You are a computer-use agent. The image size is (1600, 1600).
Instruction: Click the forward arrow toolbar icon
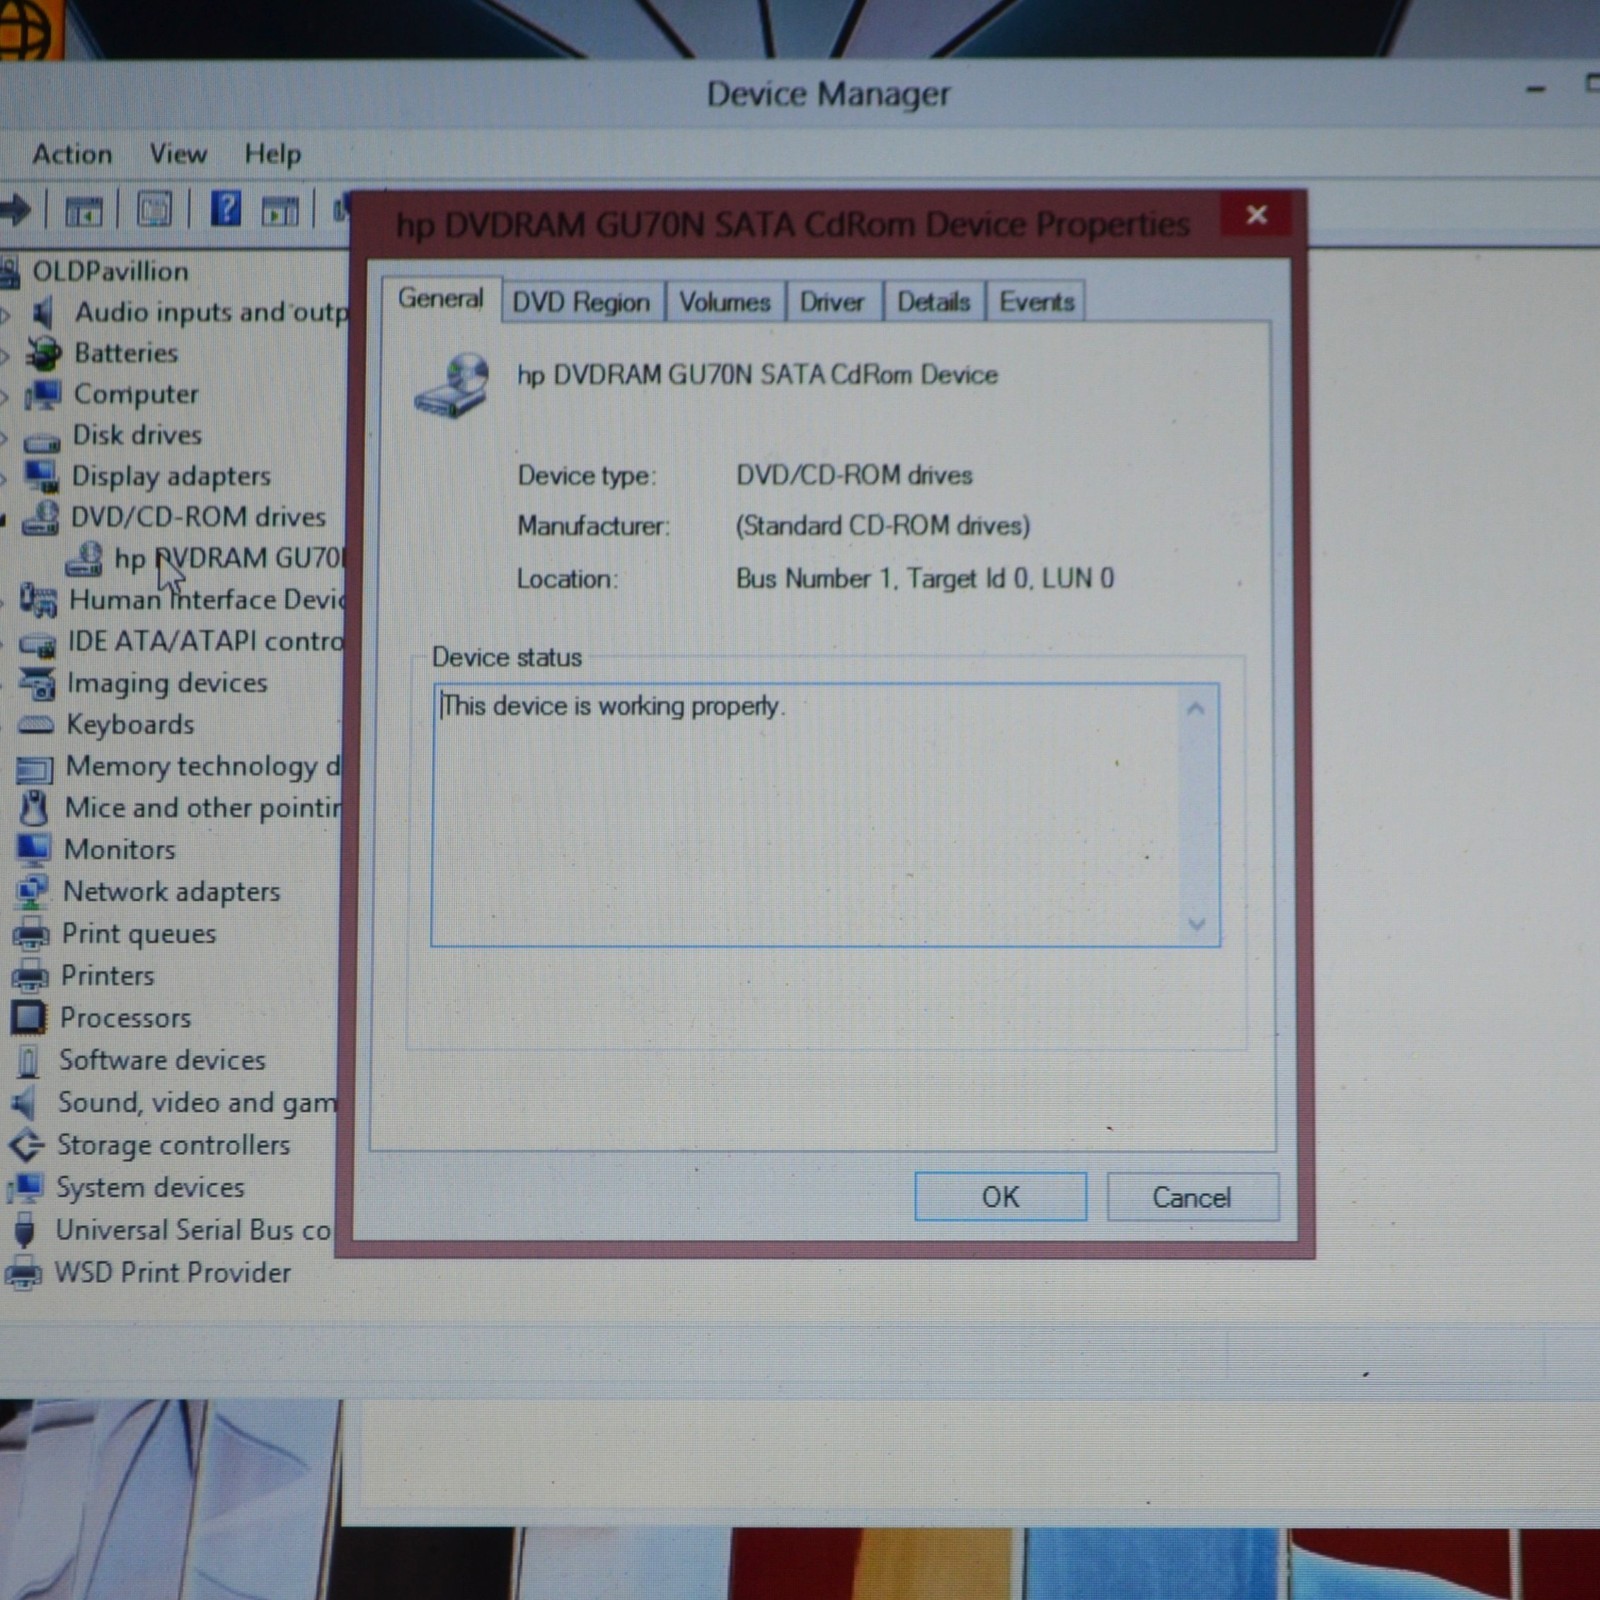14,210
